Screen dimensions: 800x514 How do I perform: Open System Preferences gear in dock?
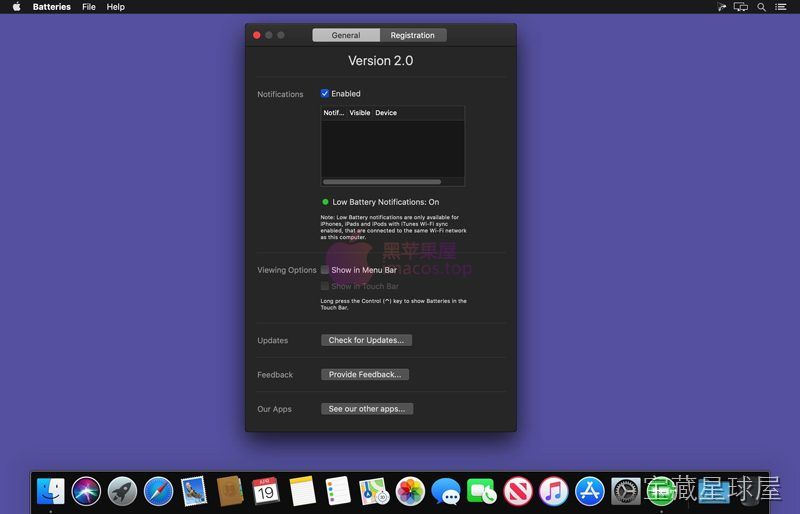click(626, 491)
